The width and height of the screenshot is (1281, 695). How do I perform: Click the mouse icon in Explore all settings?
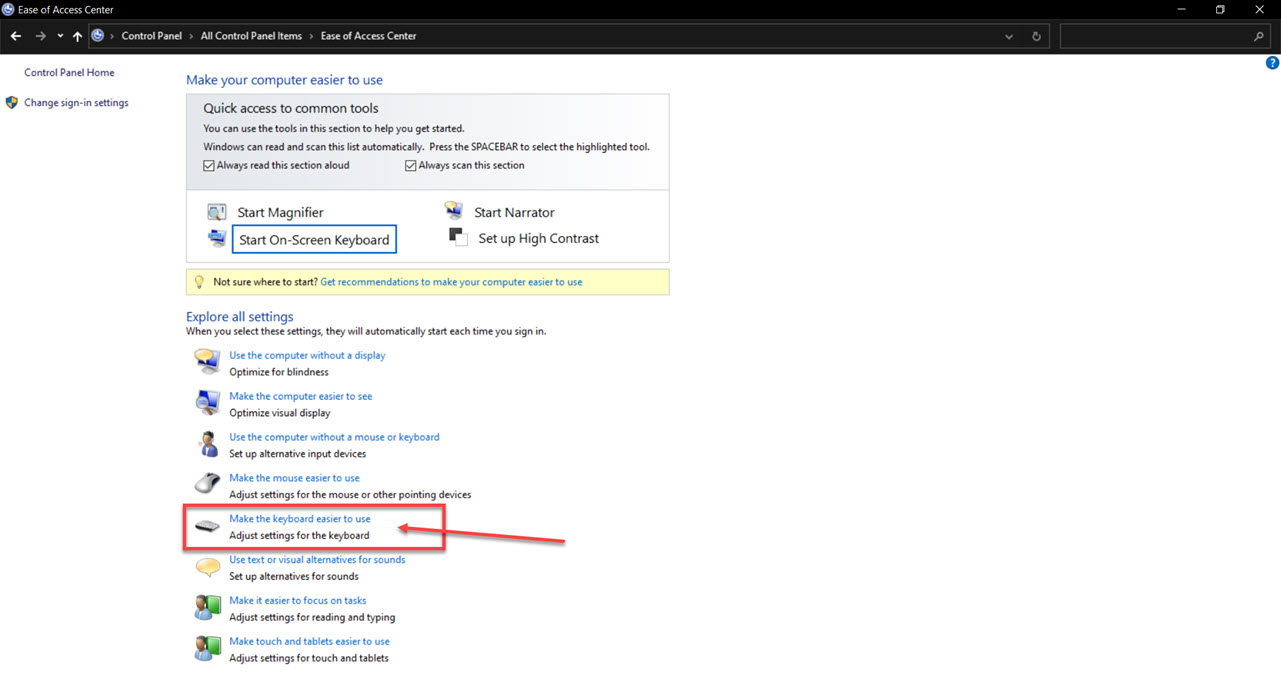[x=207, y=484]
